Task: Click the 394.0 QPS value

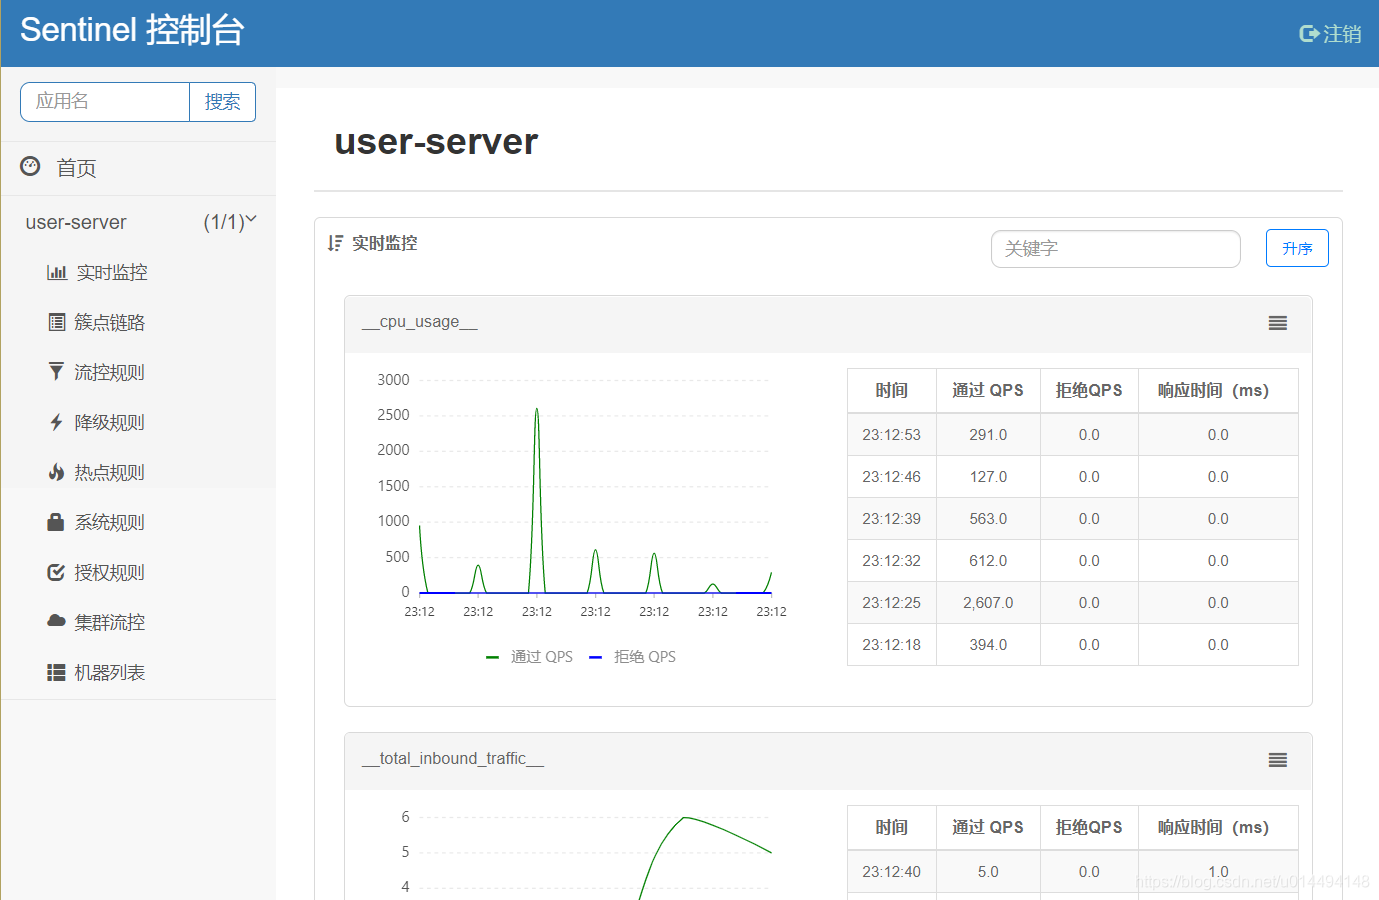Action: [x=988, y=645]
